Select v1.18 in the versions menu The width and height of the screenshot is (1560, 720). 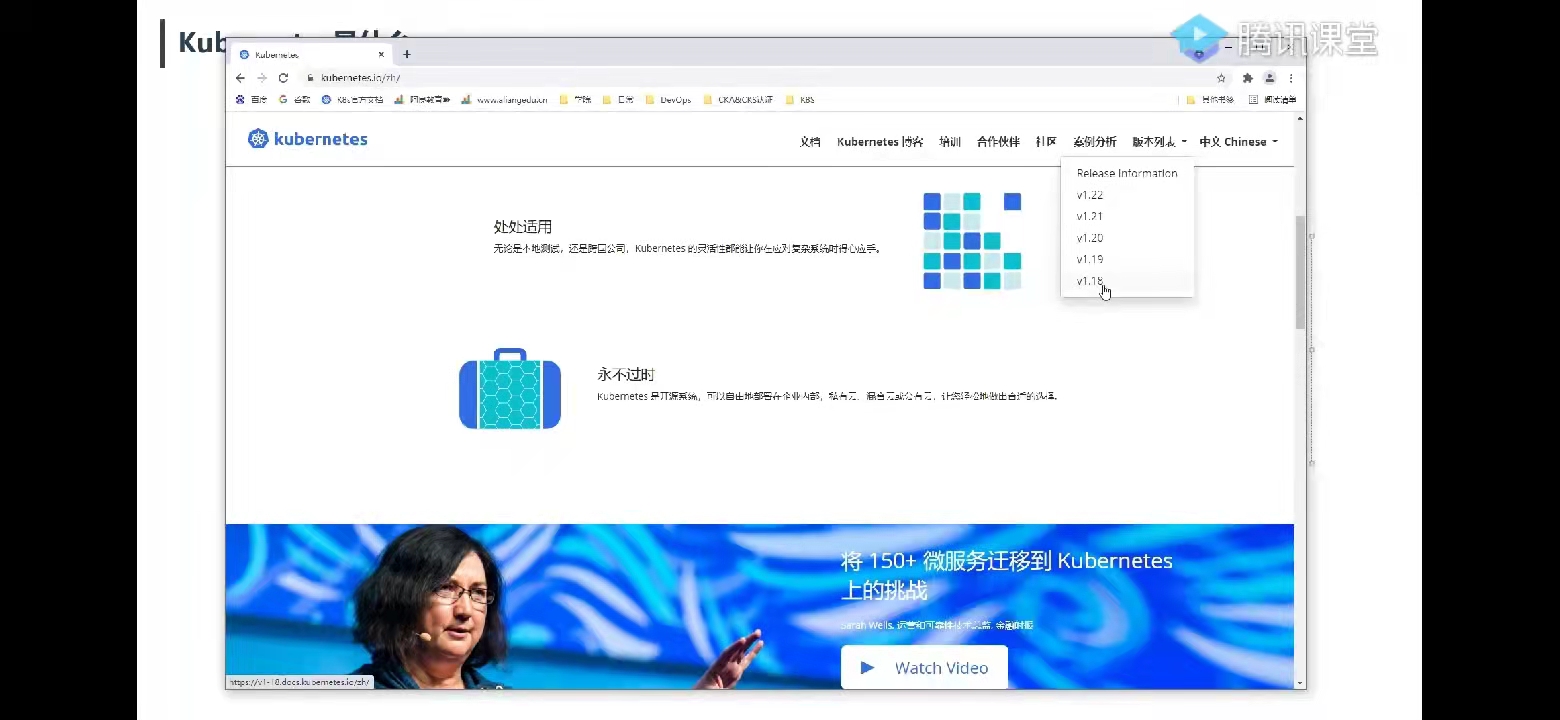coord(1127,281)
